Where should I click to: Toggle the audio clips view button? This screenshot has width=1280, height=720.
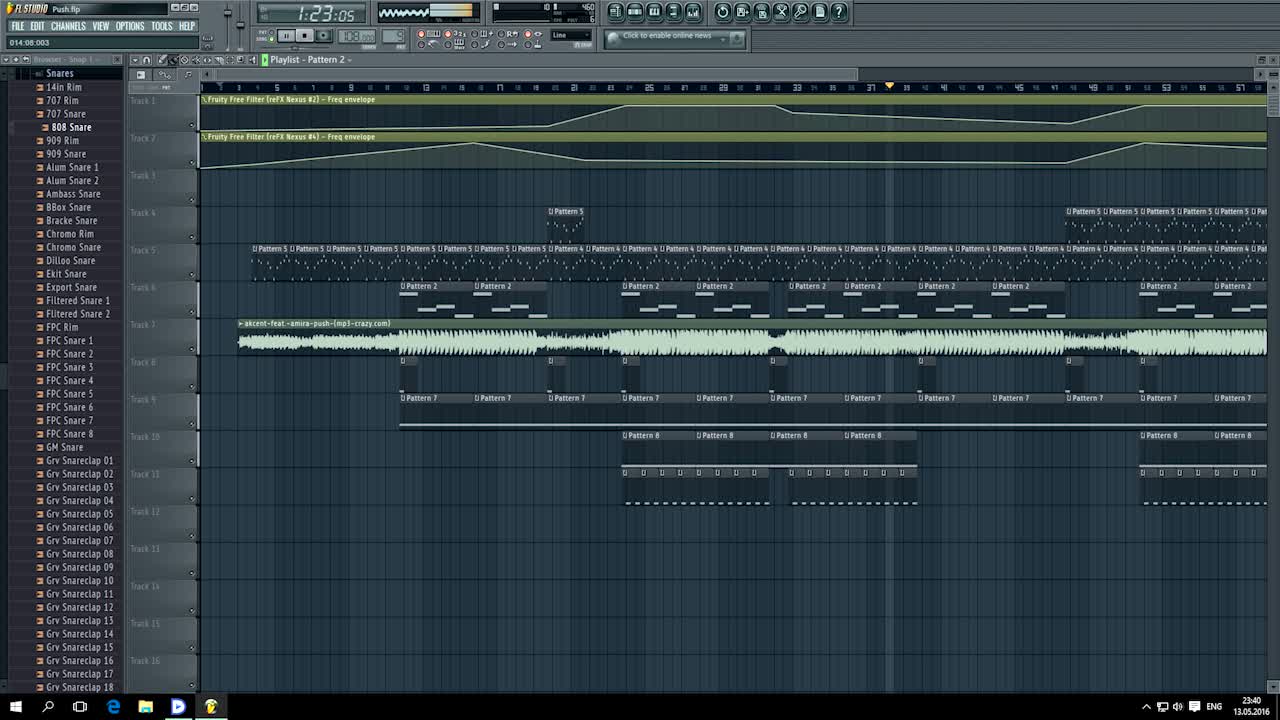141,75
